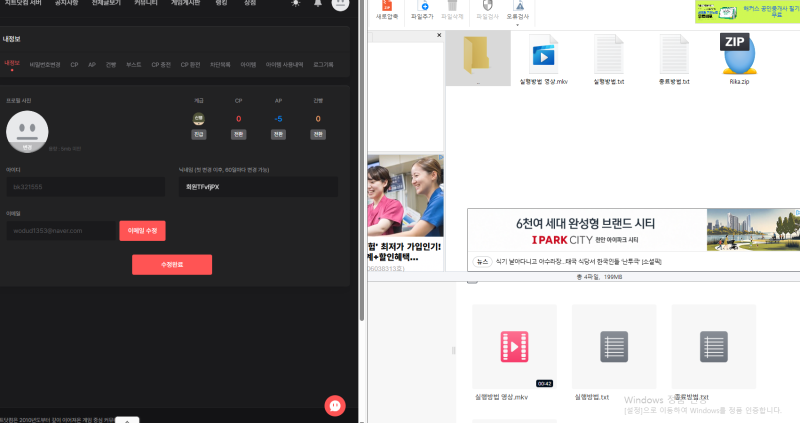Screen dimensions: 800x423
Task: Open the red chat support bubble
Action: click(335, 406)
